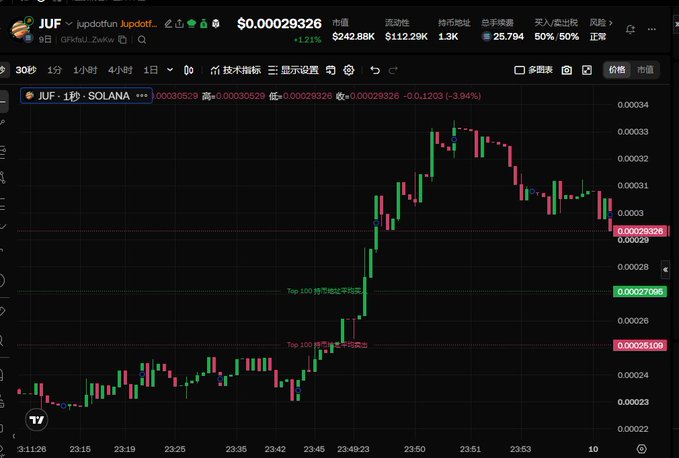Click the share icon in the token header
This screenshot has height=458, width=679.
(x=180, y=23)
